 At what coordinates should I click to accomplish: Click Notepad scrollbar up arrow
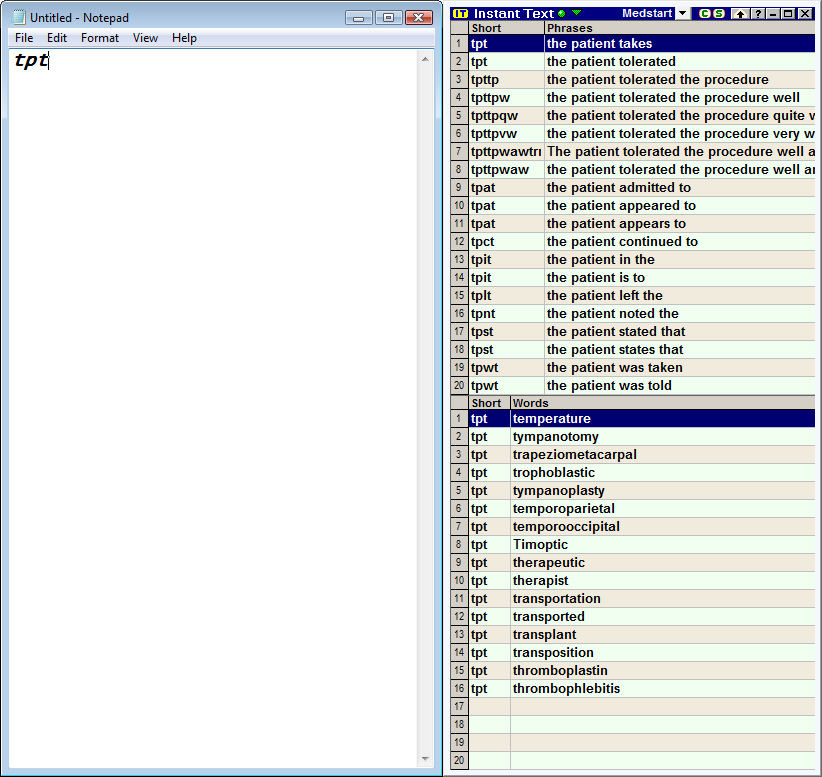425,59
